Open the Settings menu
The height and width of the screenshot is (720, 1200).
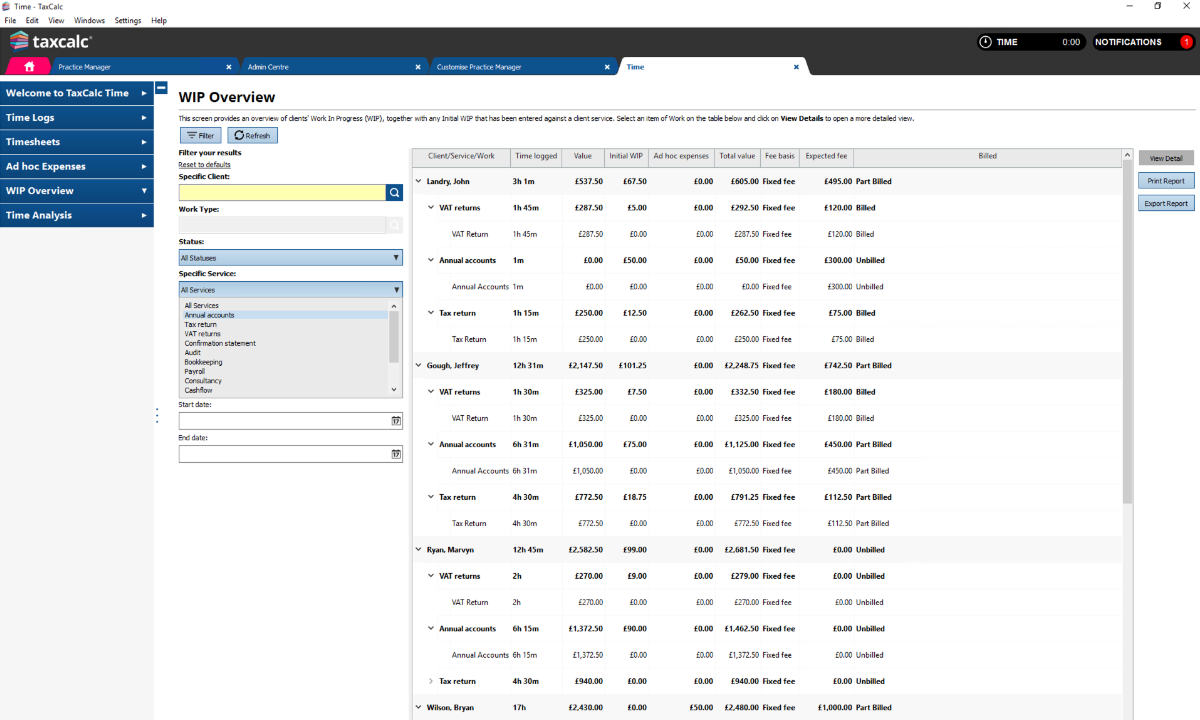pos(128,20)
